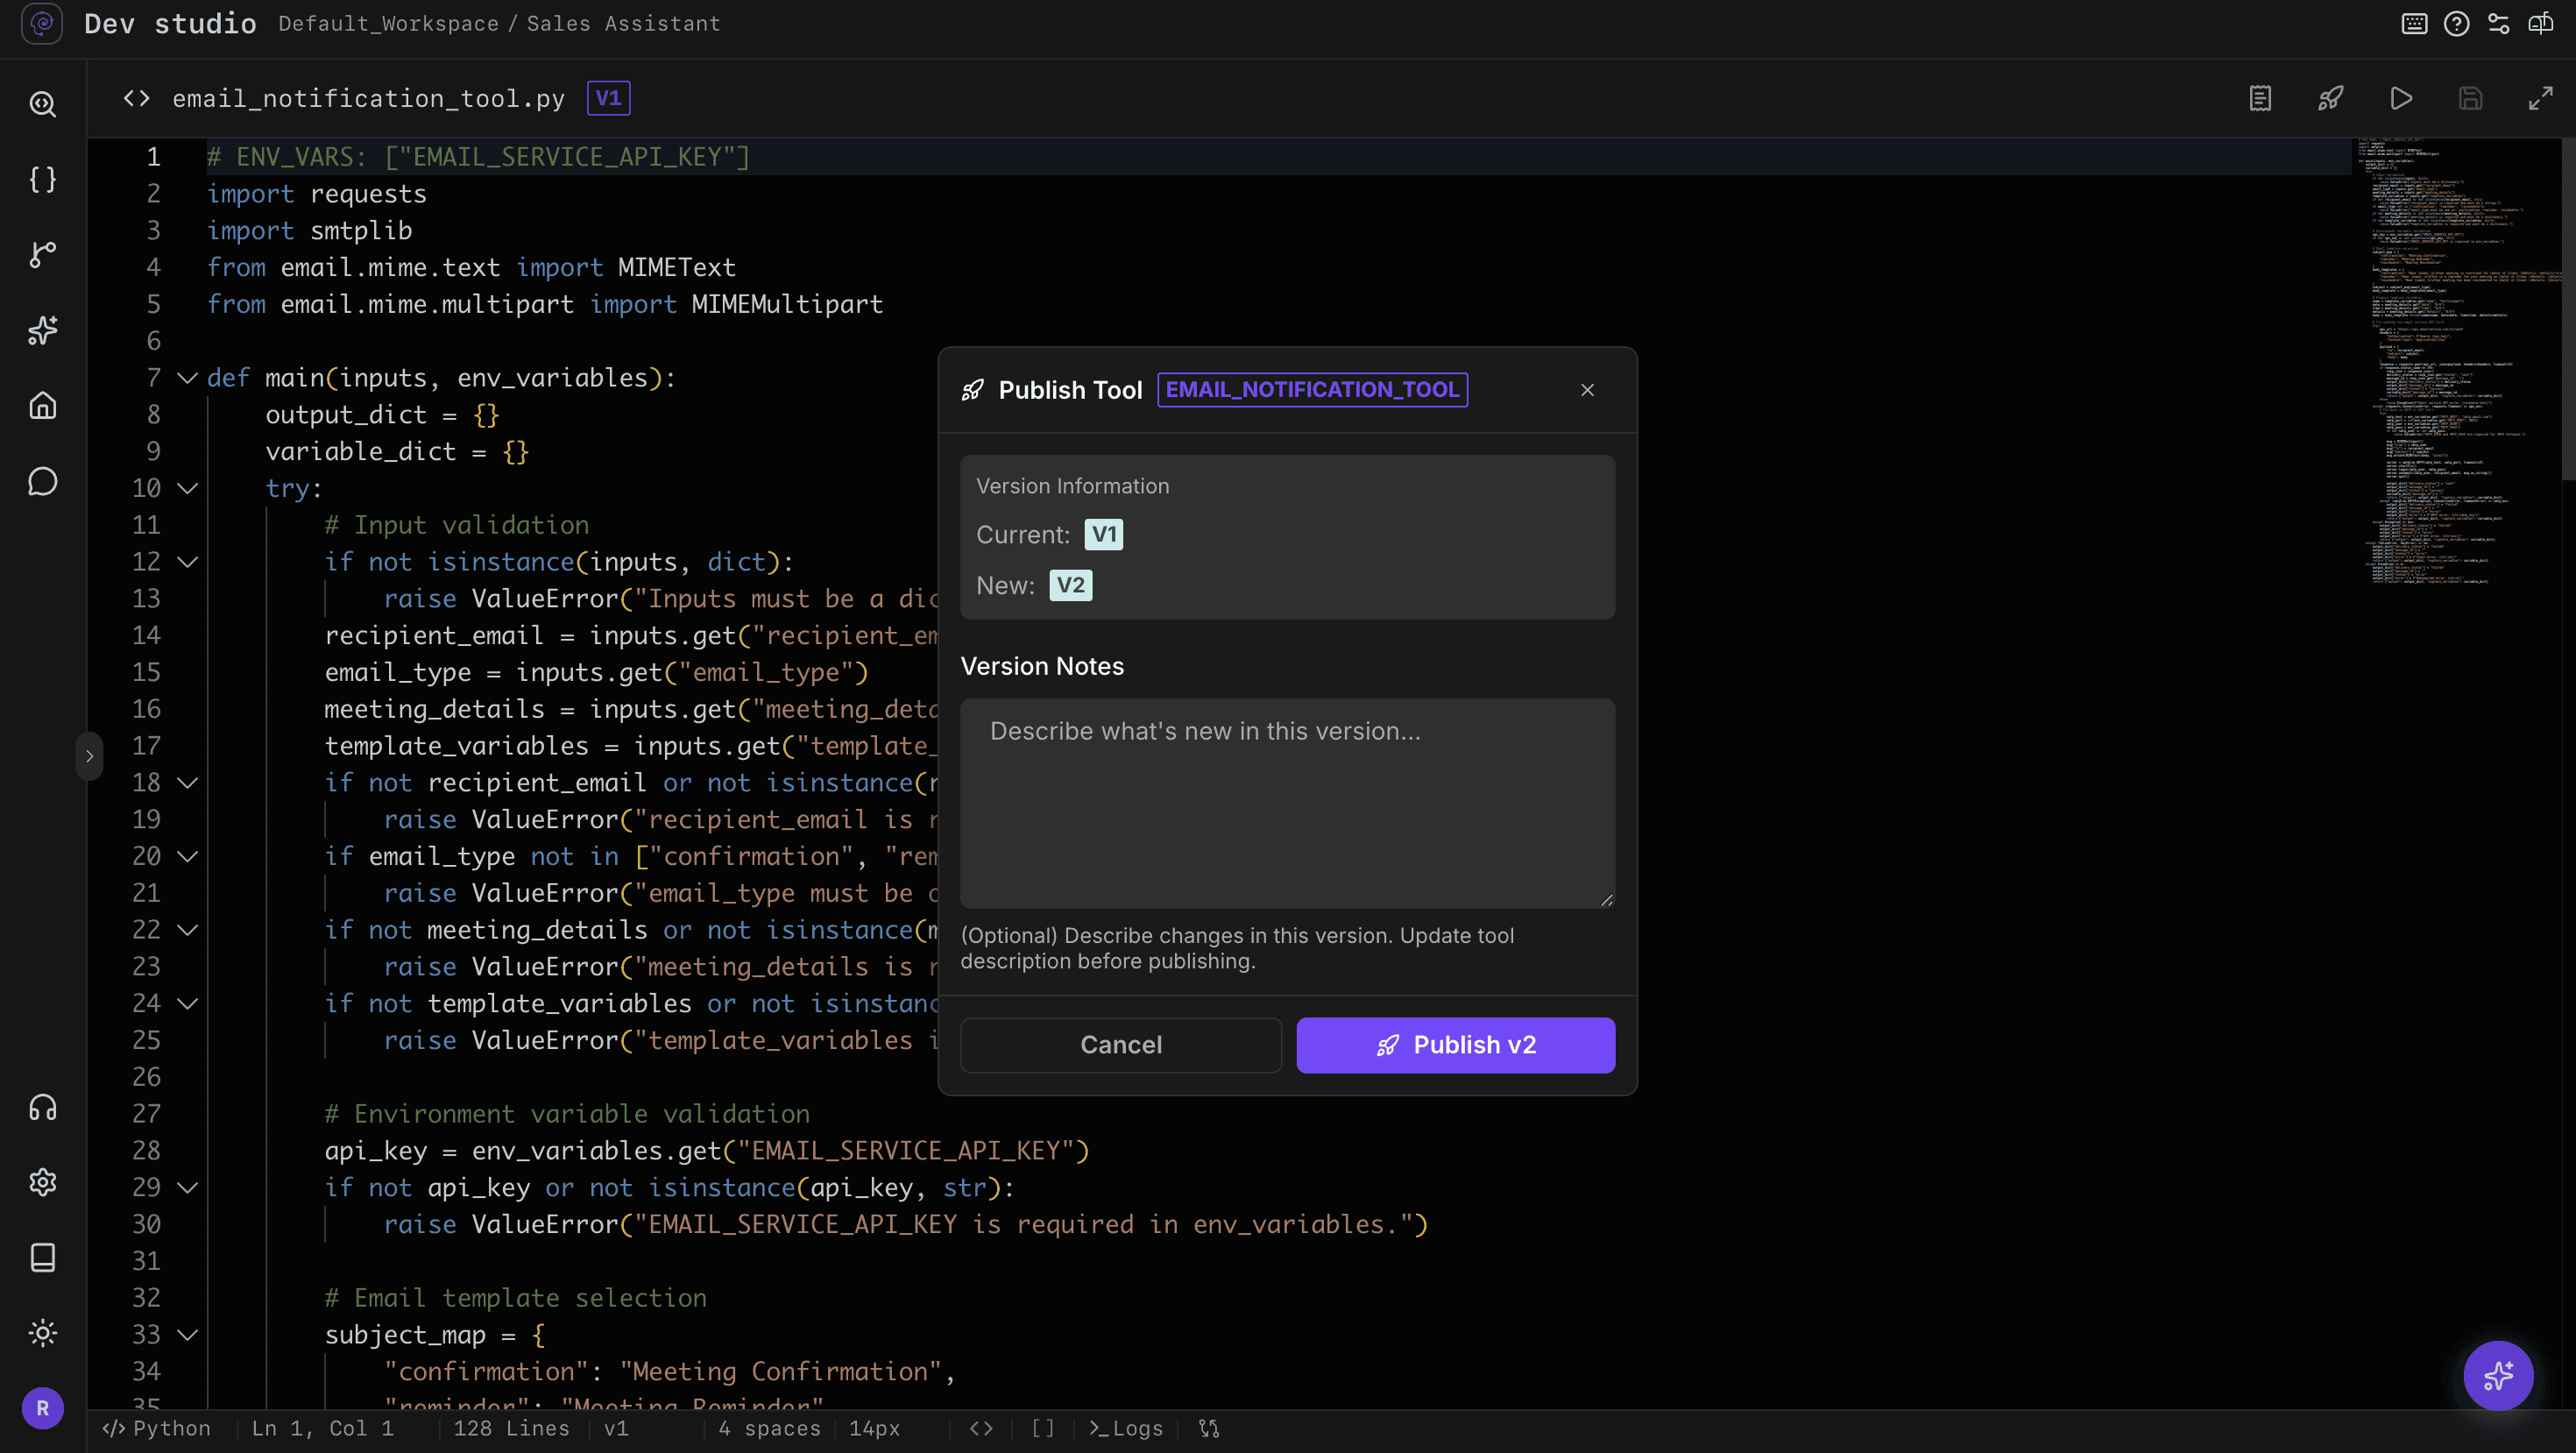Screen dimensions: 2576x1453
Task: Open the header sliders preferences icon
Action: point(2498,23)
